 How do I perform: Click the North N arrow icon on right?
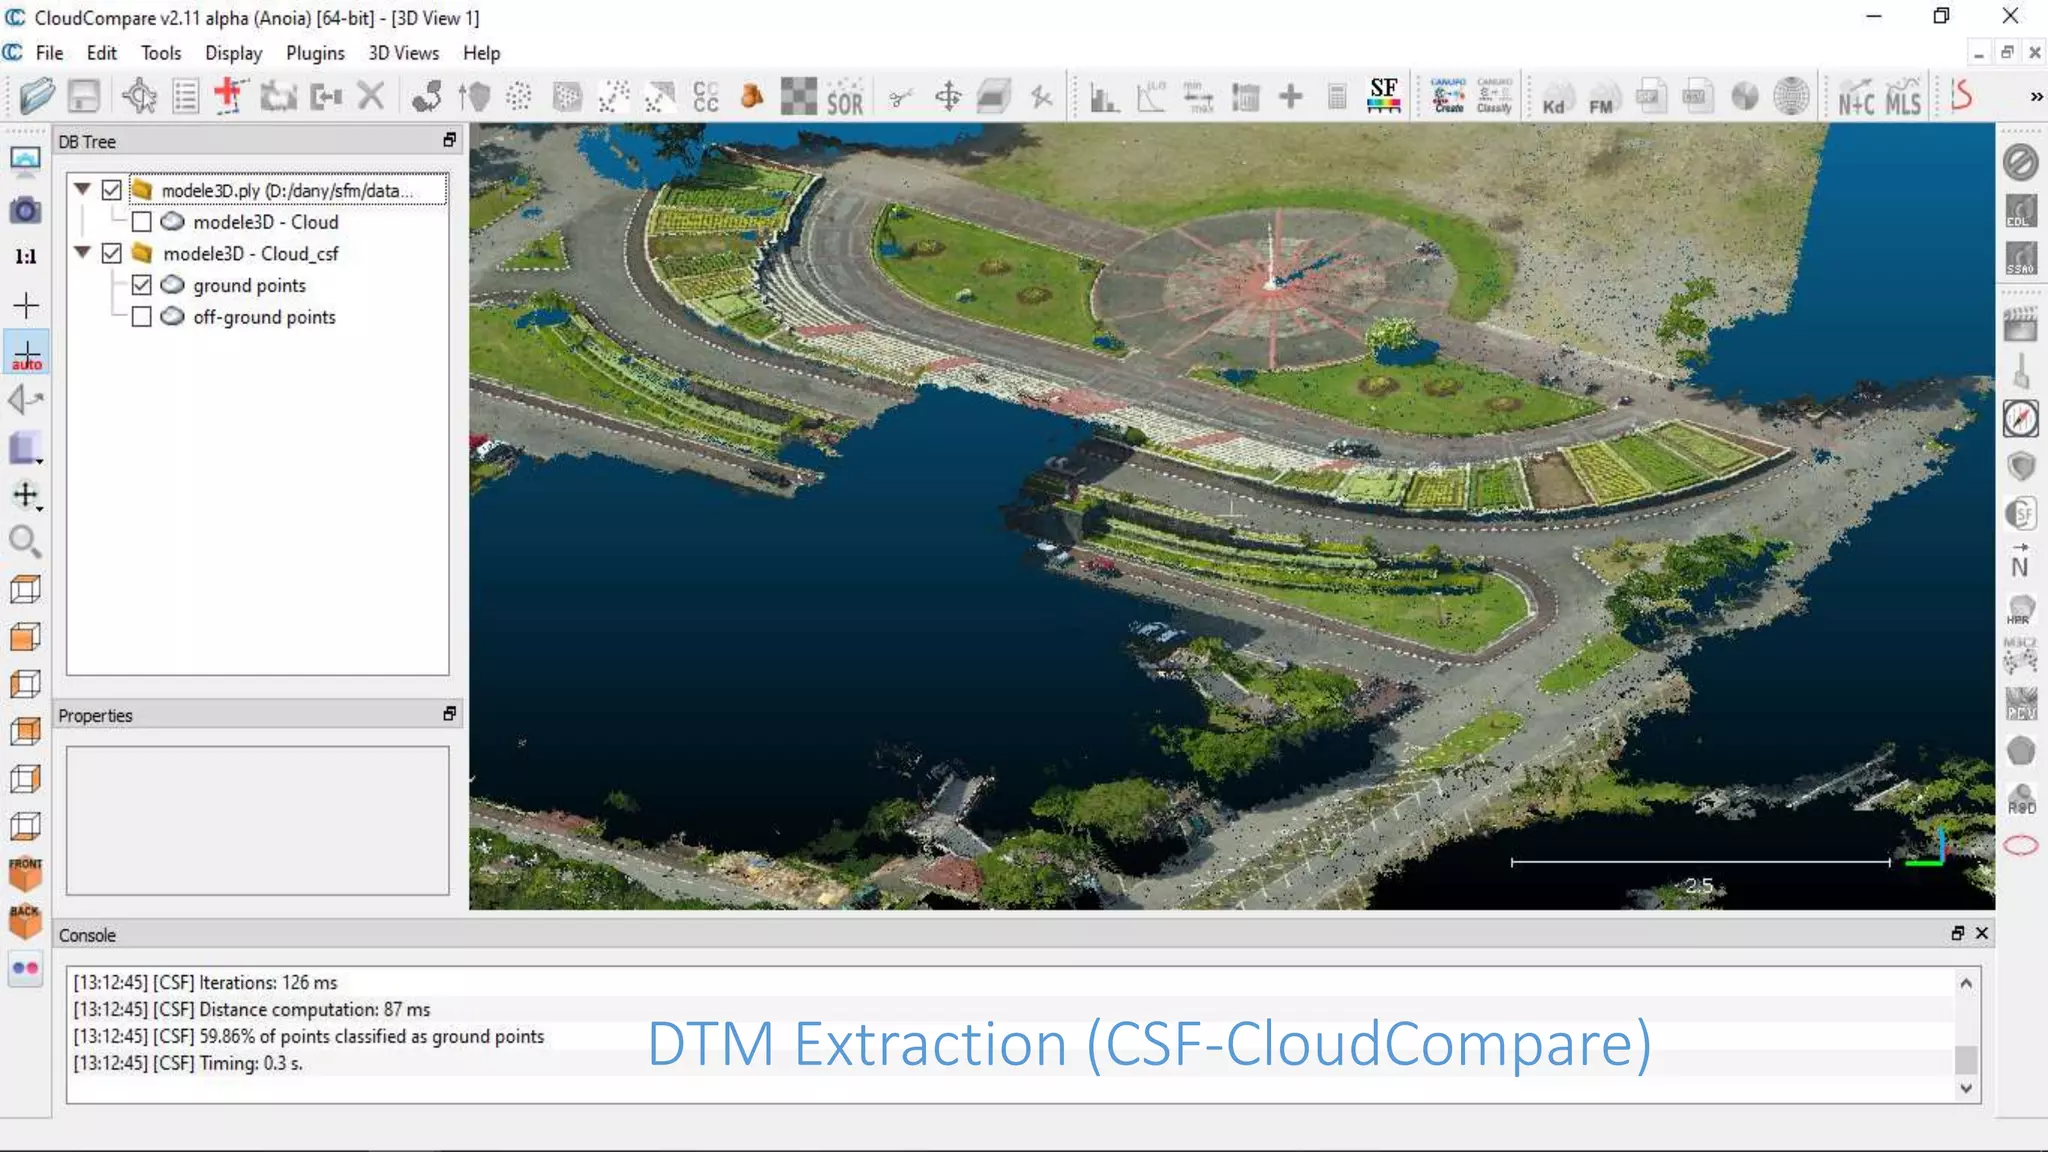tap(2020, 560)
